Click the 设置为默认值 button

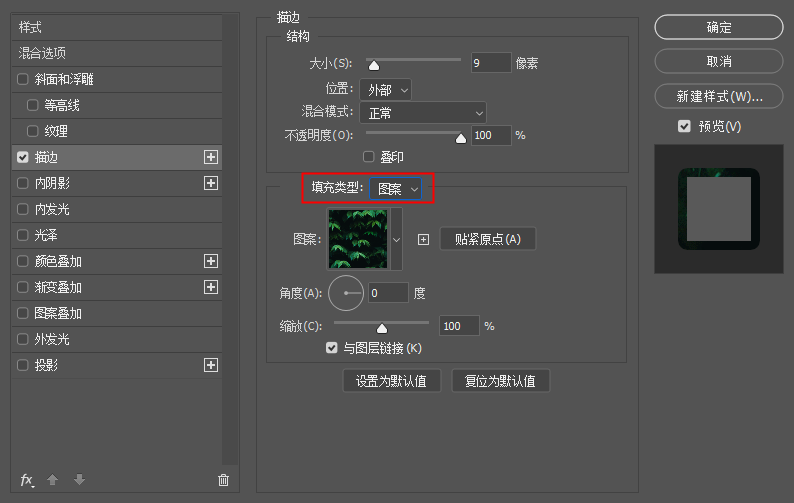(391, 381)
